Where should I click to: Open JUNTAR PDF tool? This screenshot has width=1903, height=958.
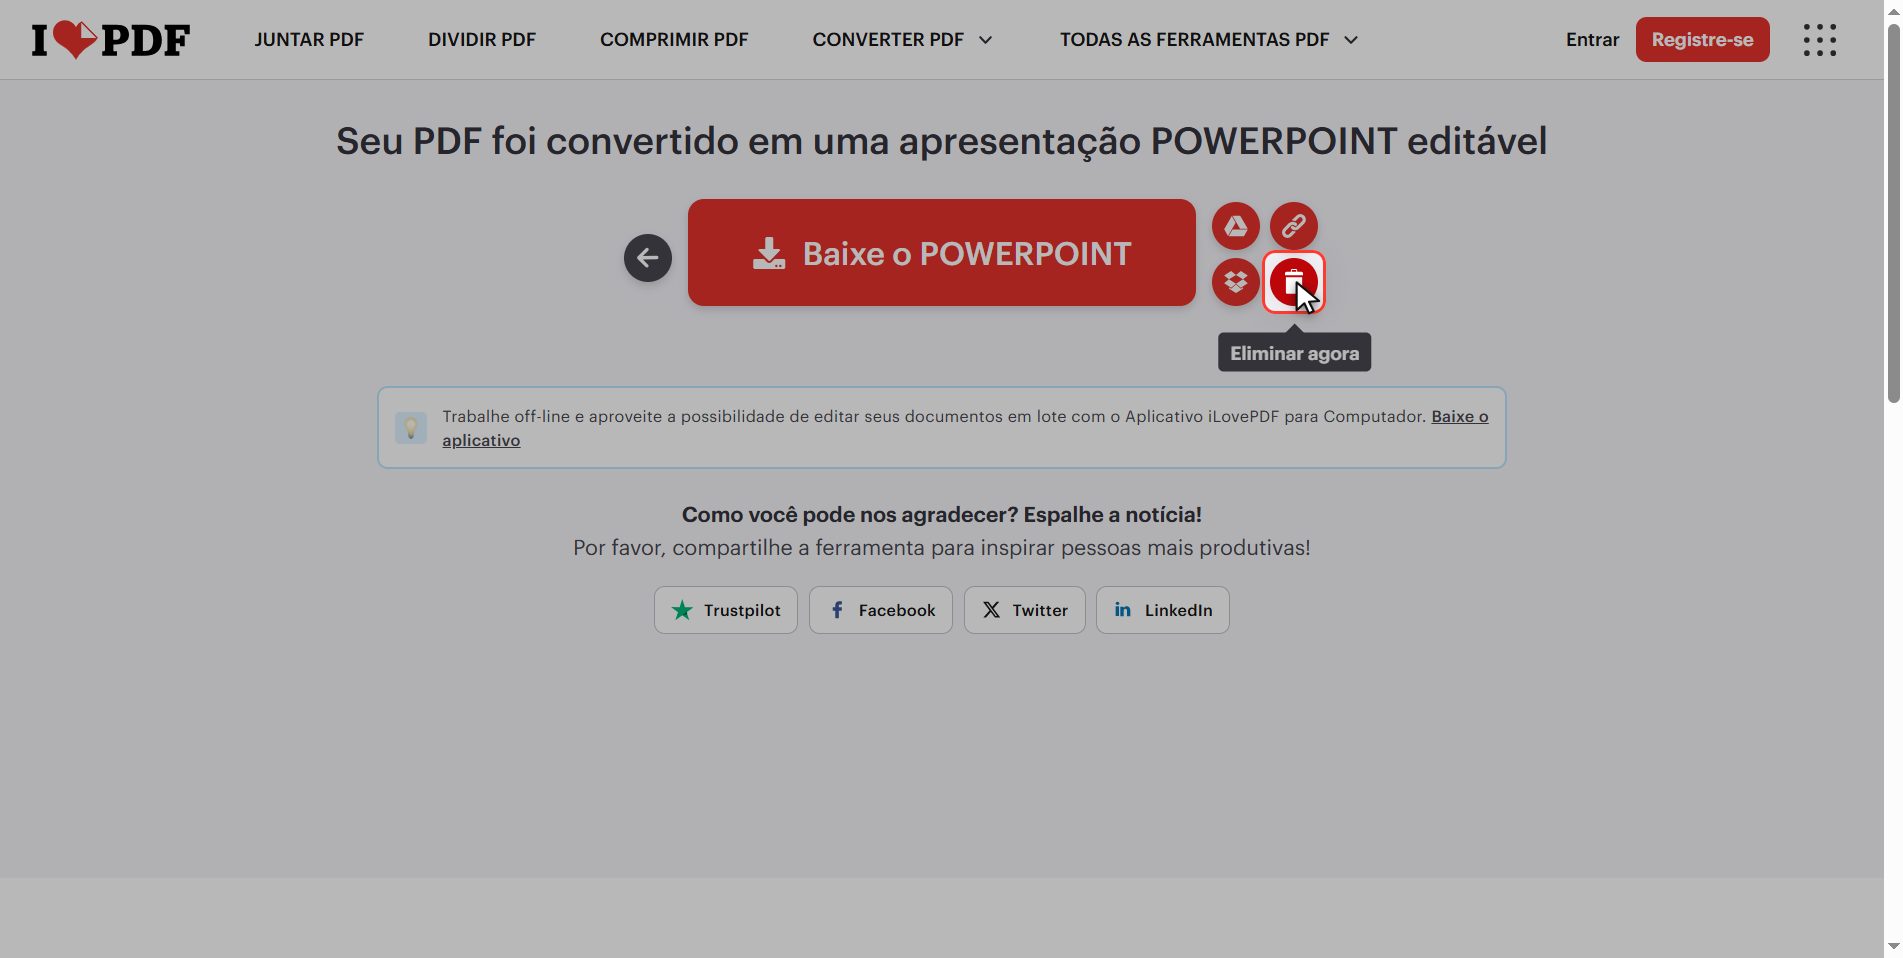309,40
